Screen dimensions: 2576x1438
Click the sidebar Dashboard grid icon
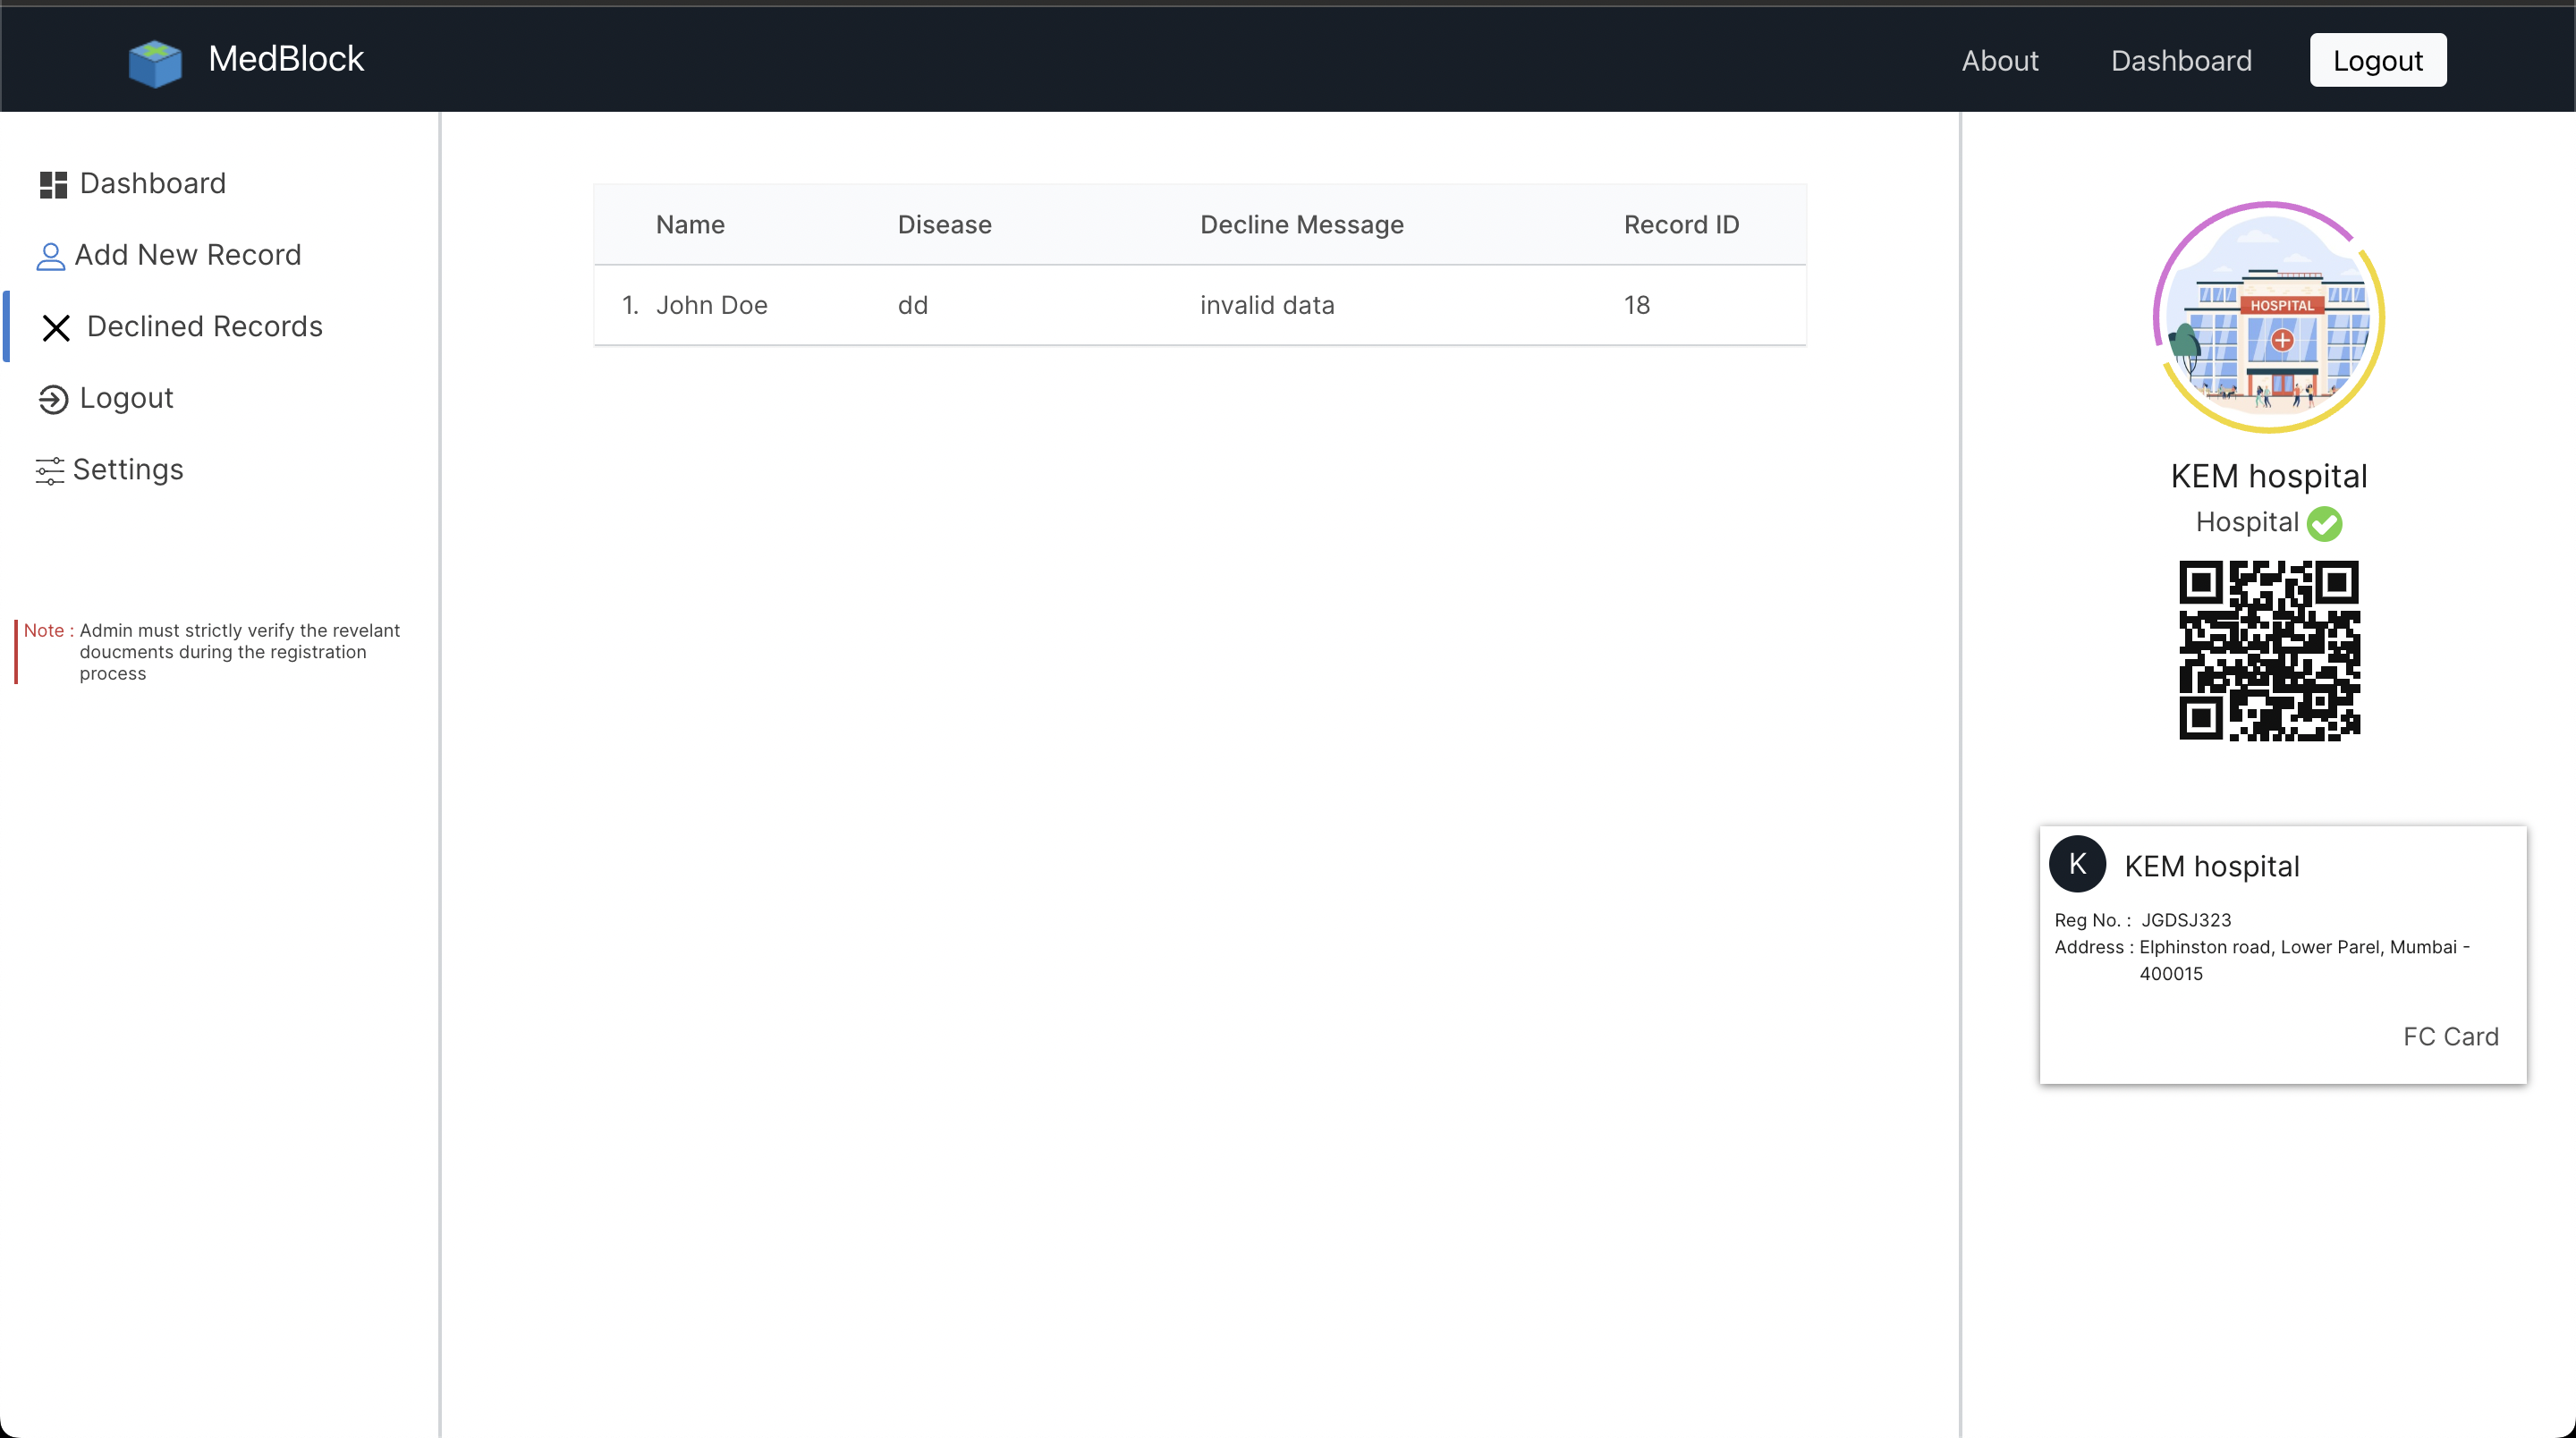(53, 184)
